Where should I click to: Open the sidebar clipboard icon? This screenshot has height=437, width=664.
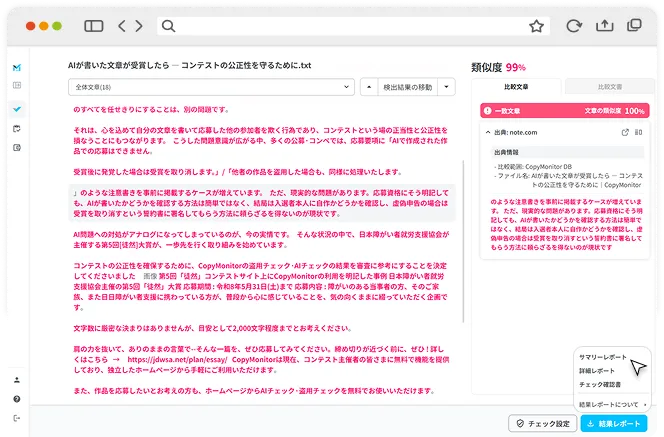pos(17,129)
